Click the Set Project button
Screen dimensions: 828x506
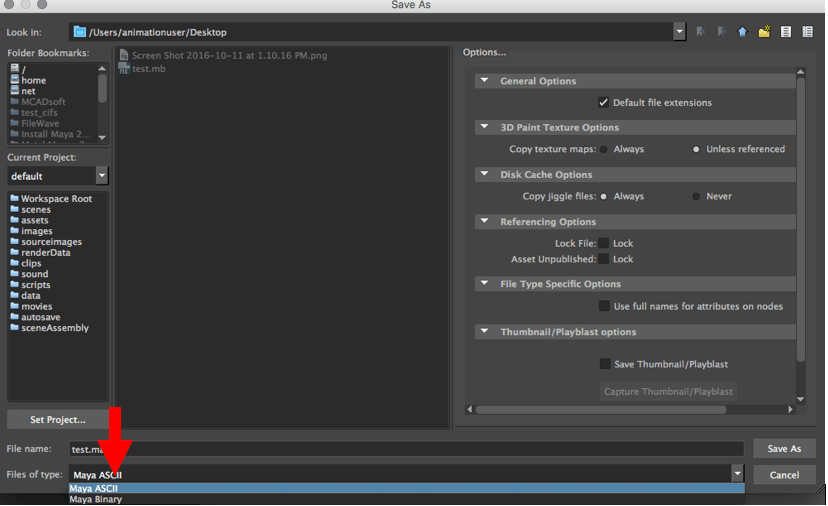[58, 419]
